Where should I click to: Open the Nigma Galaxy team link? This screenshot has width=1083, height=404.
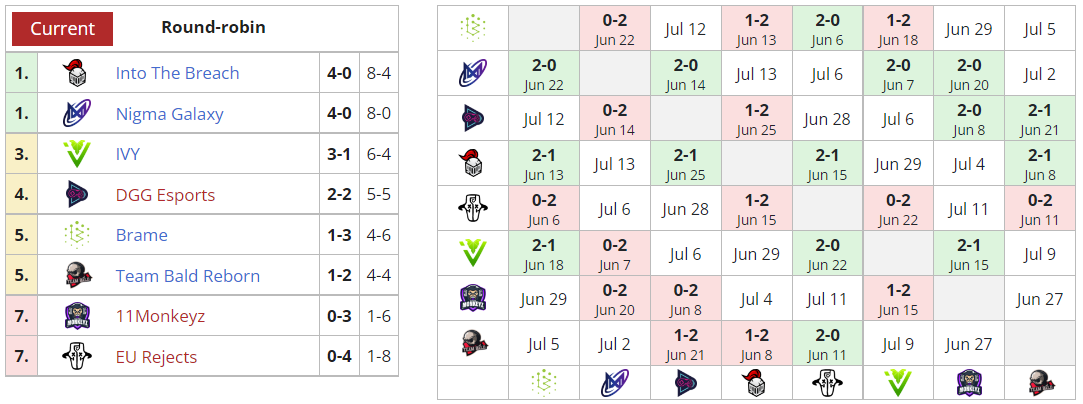(169, 114)
